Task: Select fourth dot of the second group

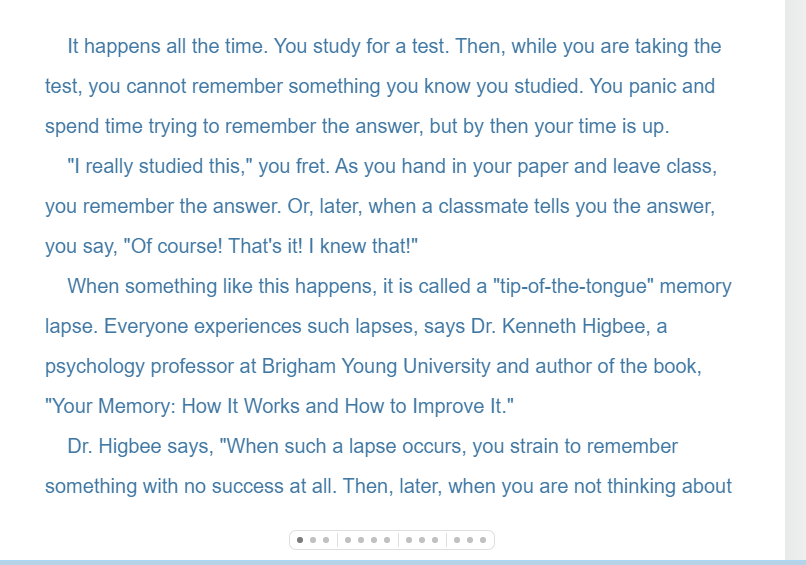Action: pos(387,540)
